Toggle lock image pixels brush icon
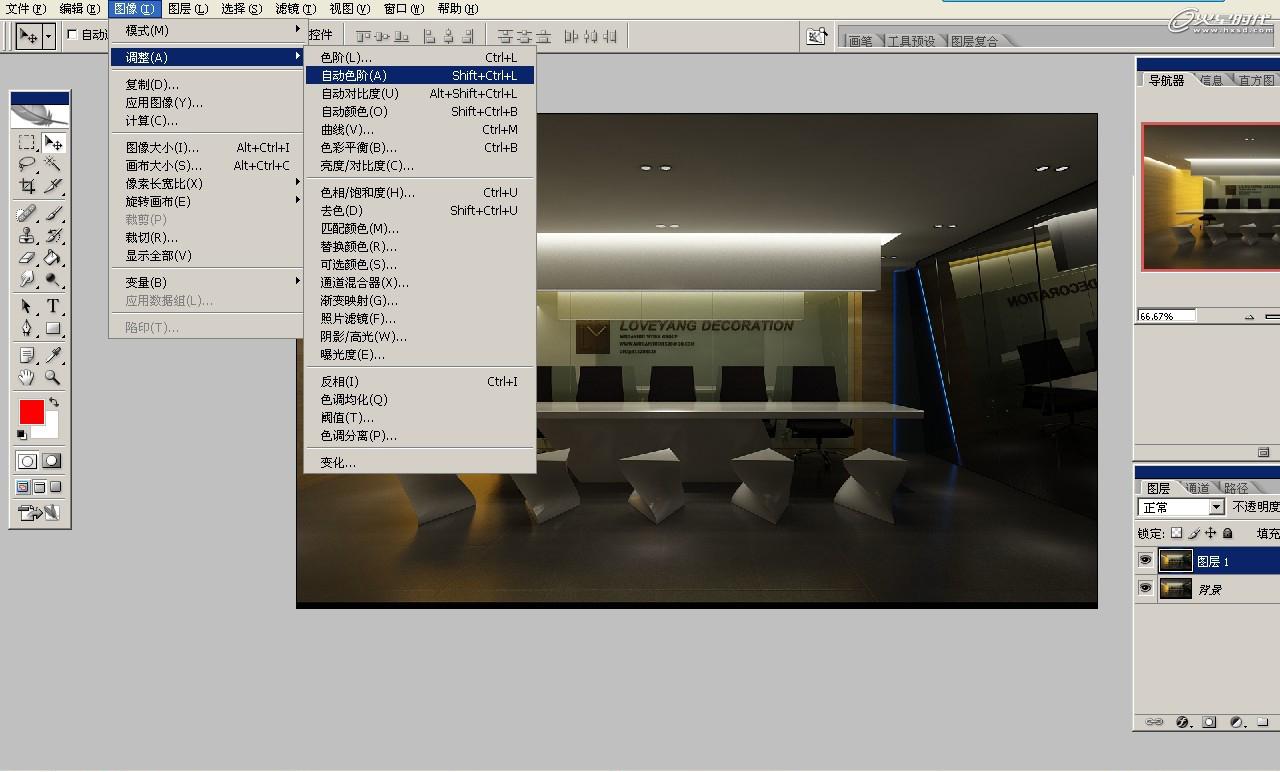The height and width of the screenshot is (772, 1280). (1193, 533)
